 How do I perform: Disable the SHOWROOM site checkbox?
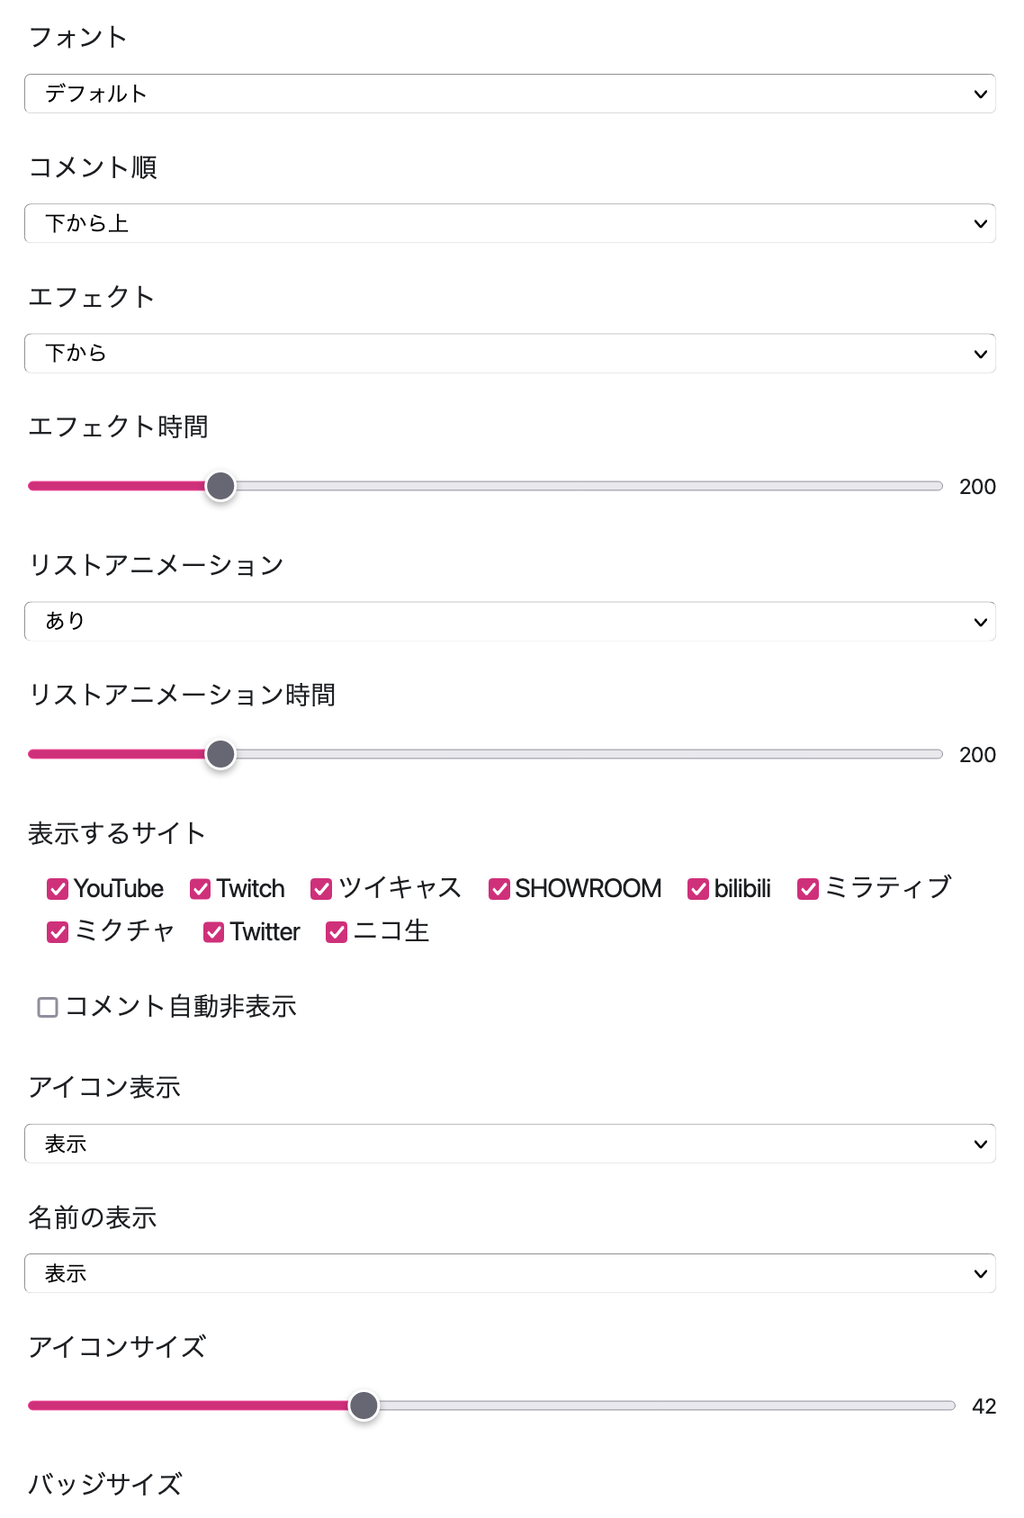(x=499, y=889)
